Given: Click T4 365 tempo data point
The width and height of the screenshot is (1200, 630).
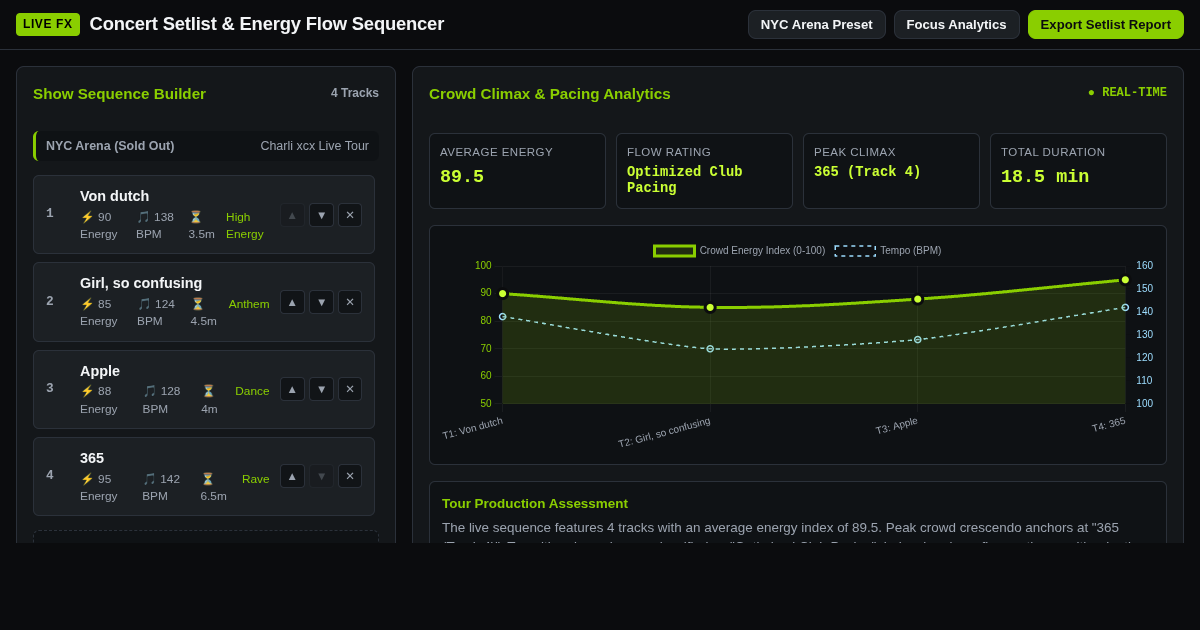Looking at the screenshot, I should point(1125,308).
